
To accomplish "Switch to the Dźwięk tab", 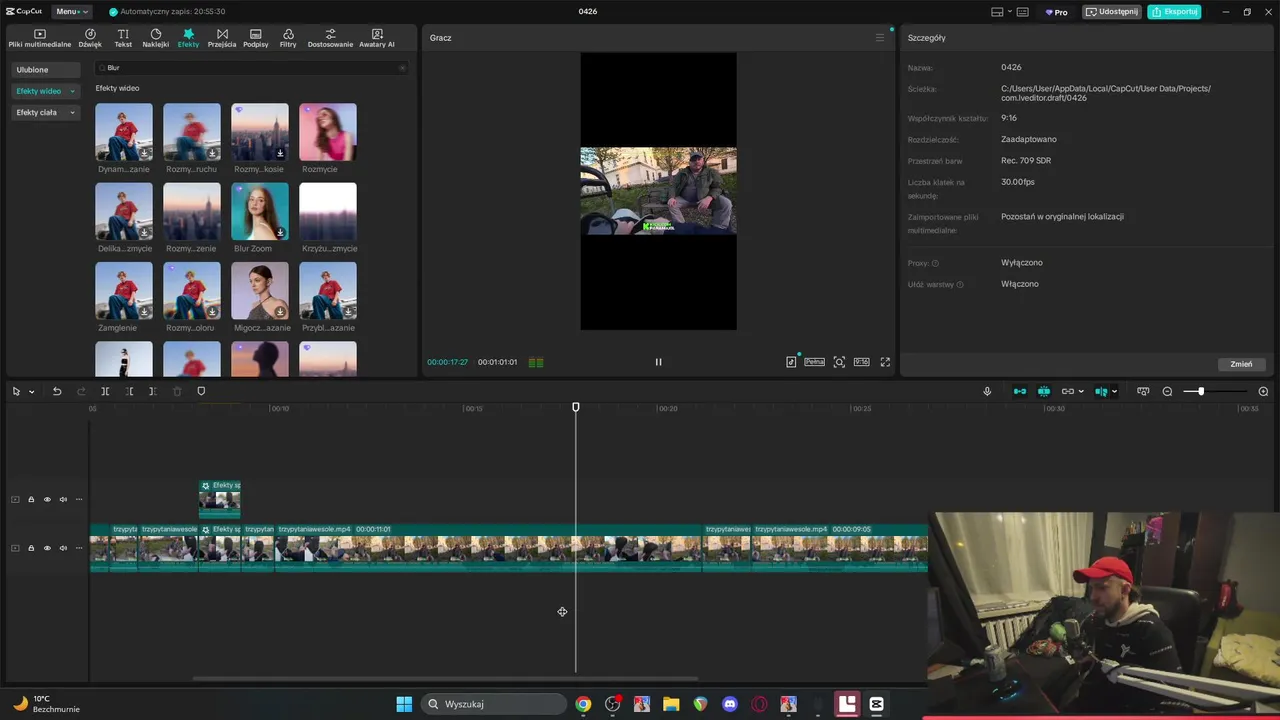I will tap(90, 38).
